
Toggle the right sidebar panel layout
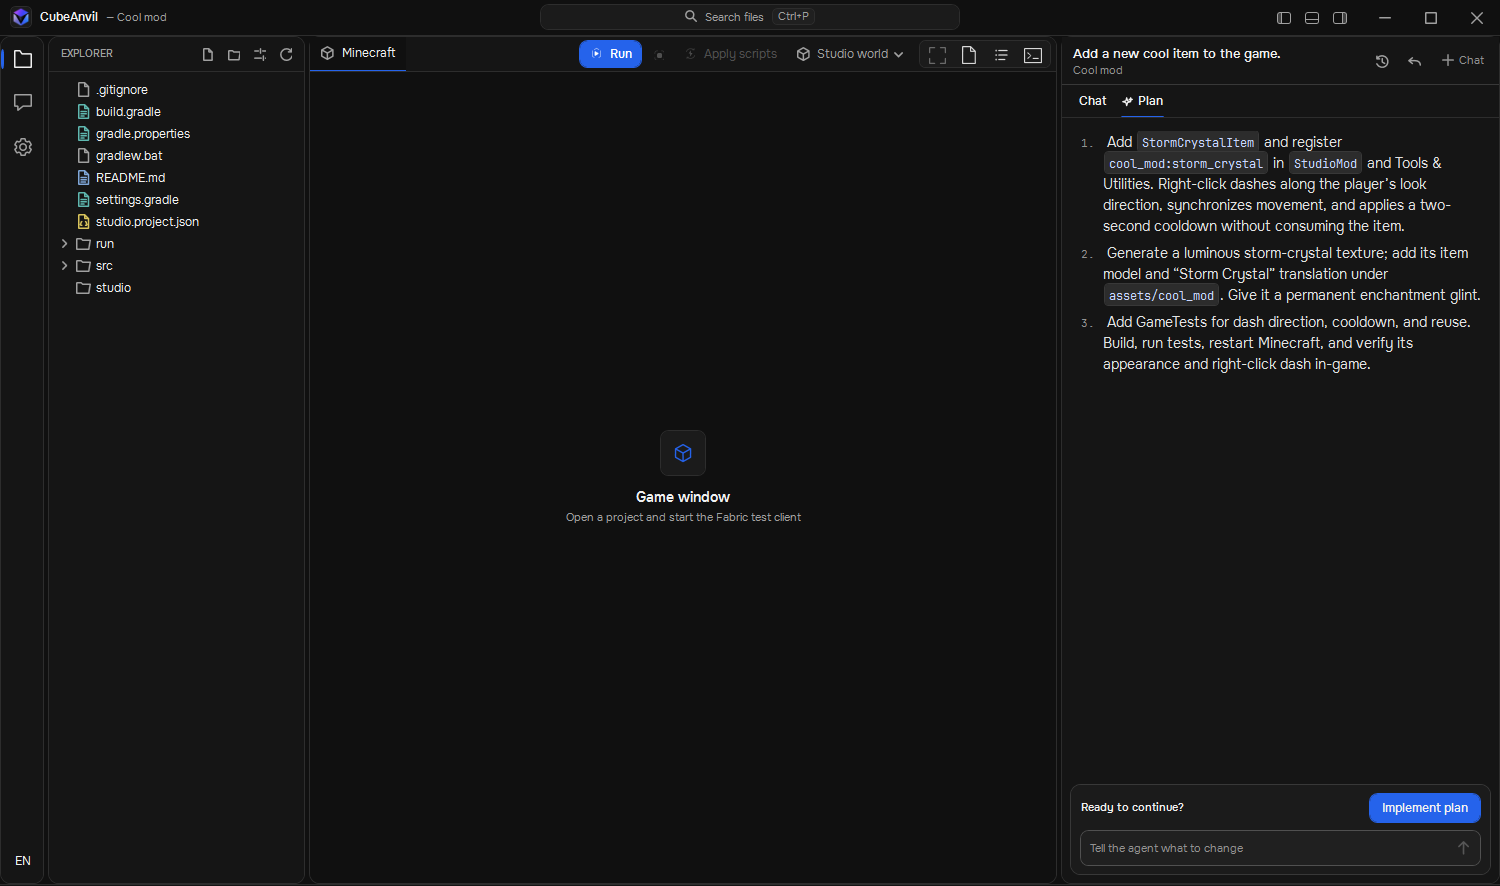pos(1340,18)
